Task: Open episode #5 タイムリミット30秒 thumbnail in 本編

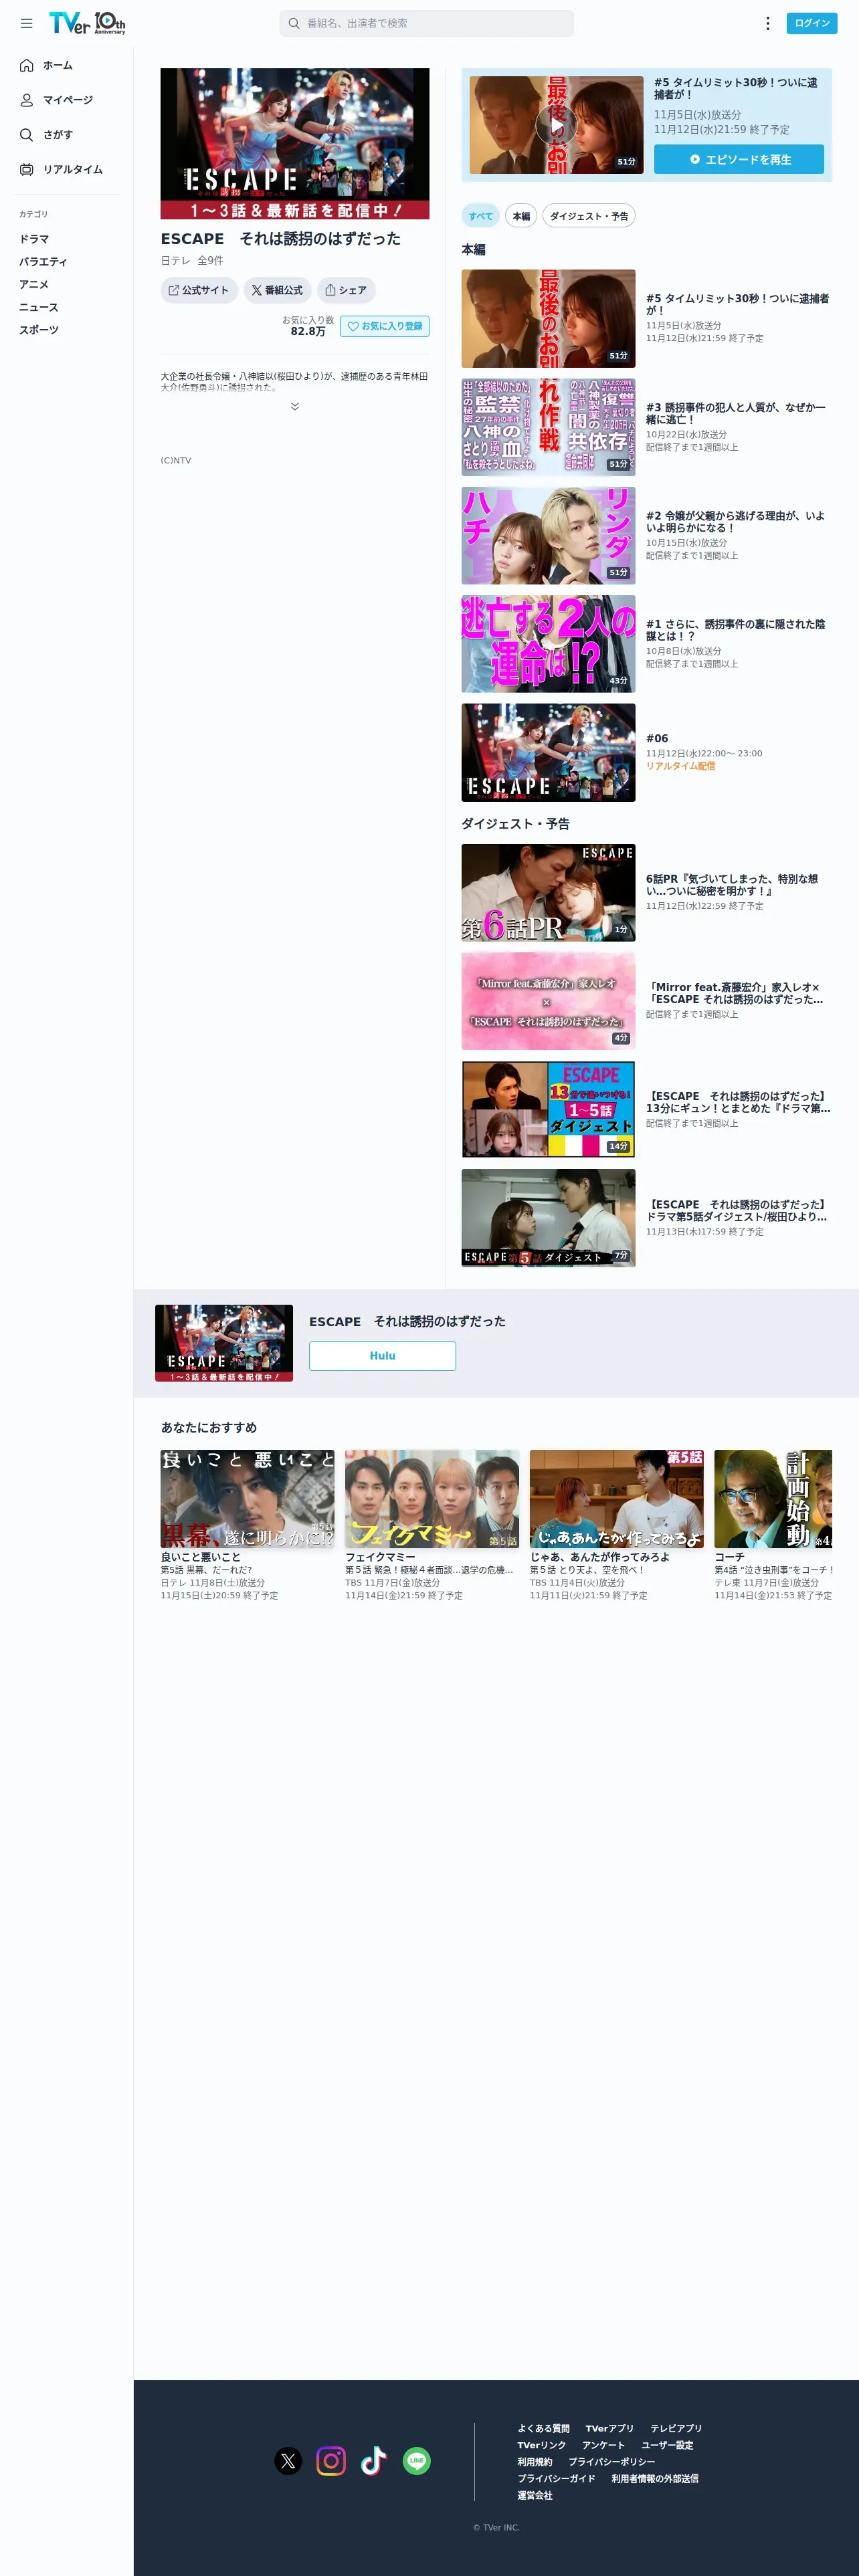Action: coord(548,318)
